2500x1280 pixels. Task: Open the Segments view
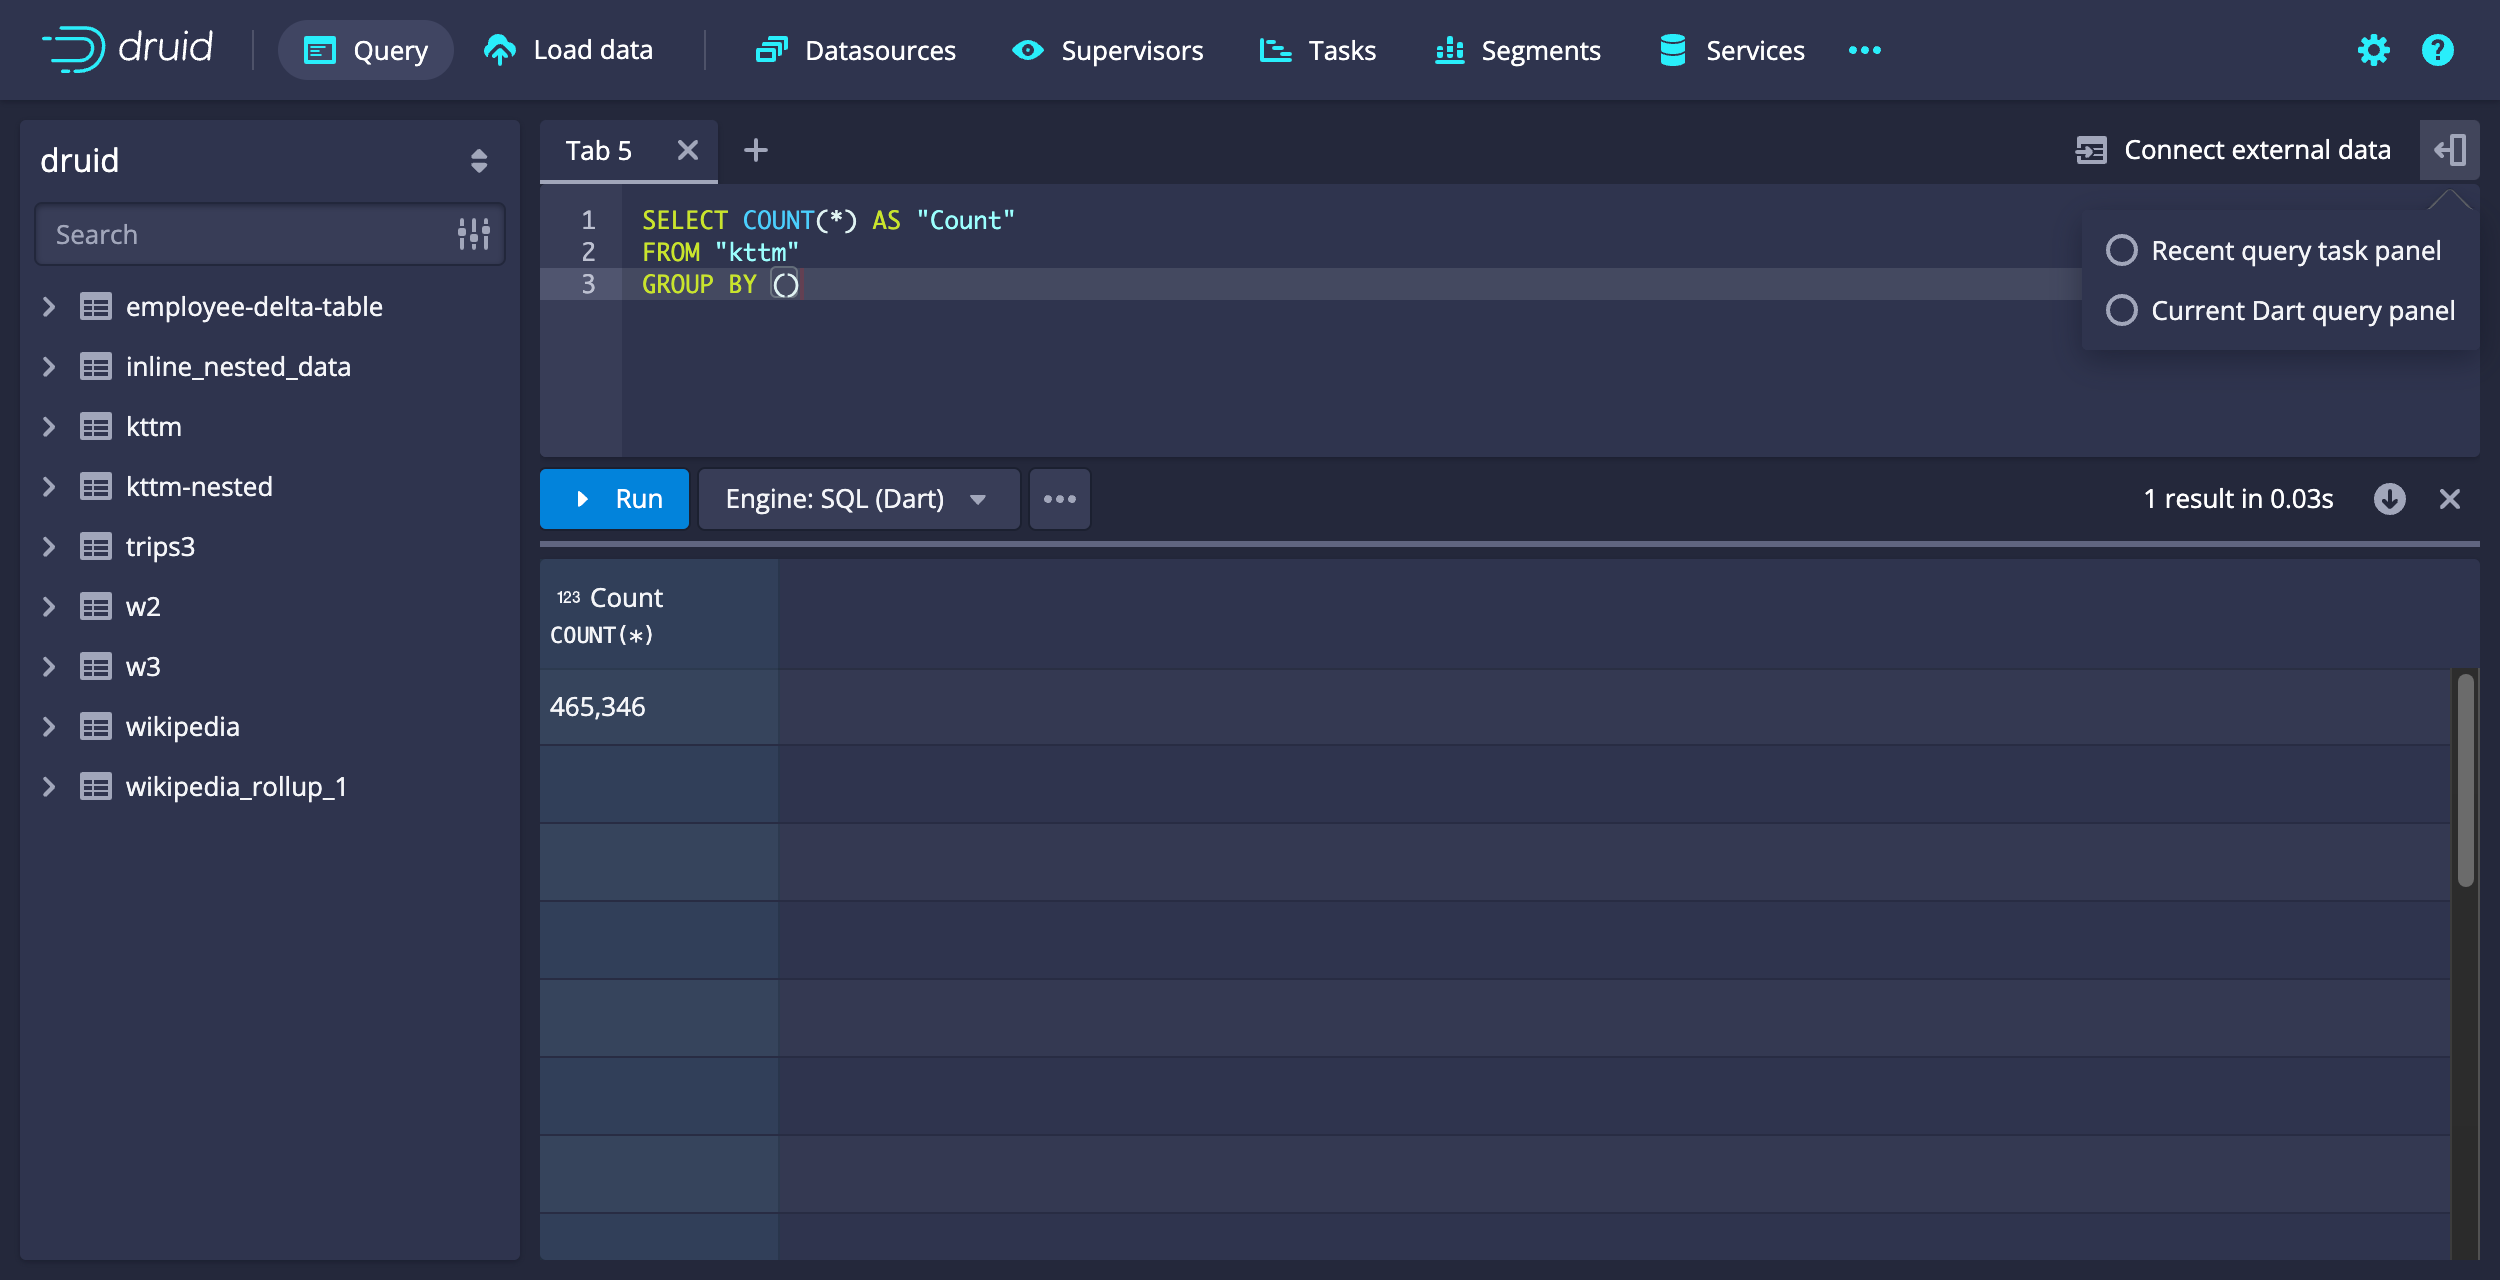tap(1517, 50)
